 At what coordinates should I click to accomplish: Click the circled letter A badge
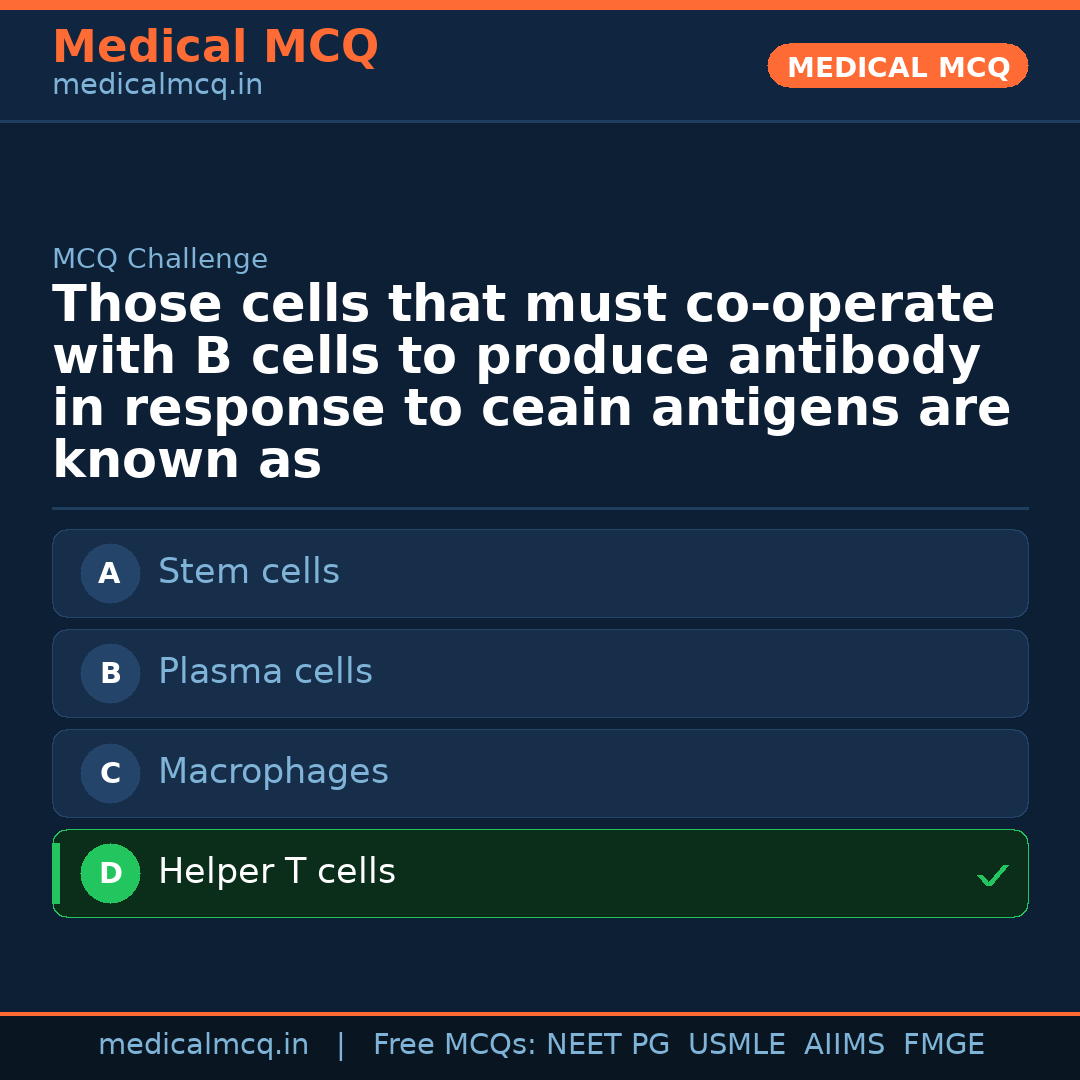(x=110, y=574)
